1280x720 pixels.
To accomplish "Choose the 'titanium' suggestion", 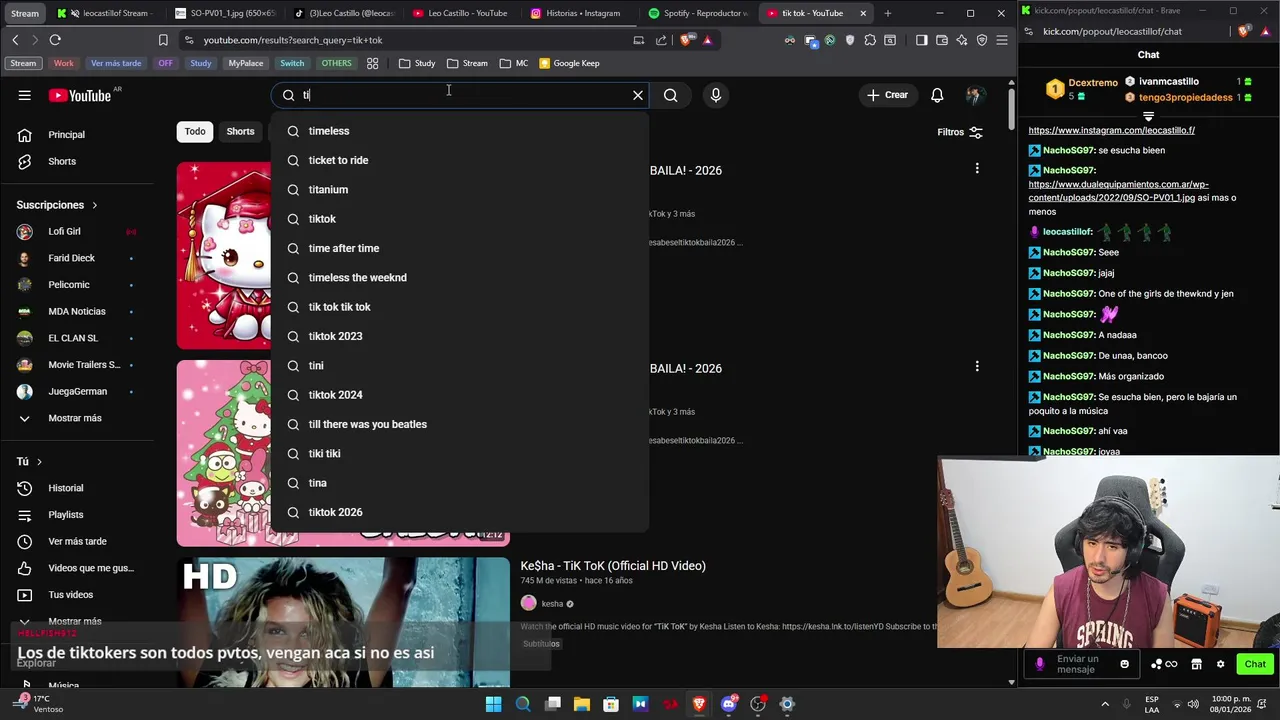I will click(x=460, y=189).
